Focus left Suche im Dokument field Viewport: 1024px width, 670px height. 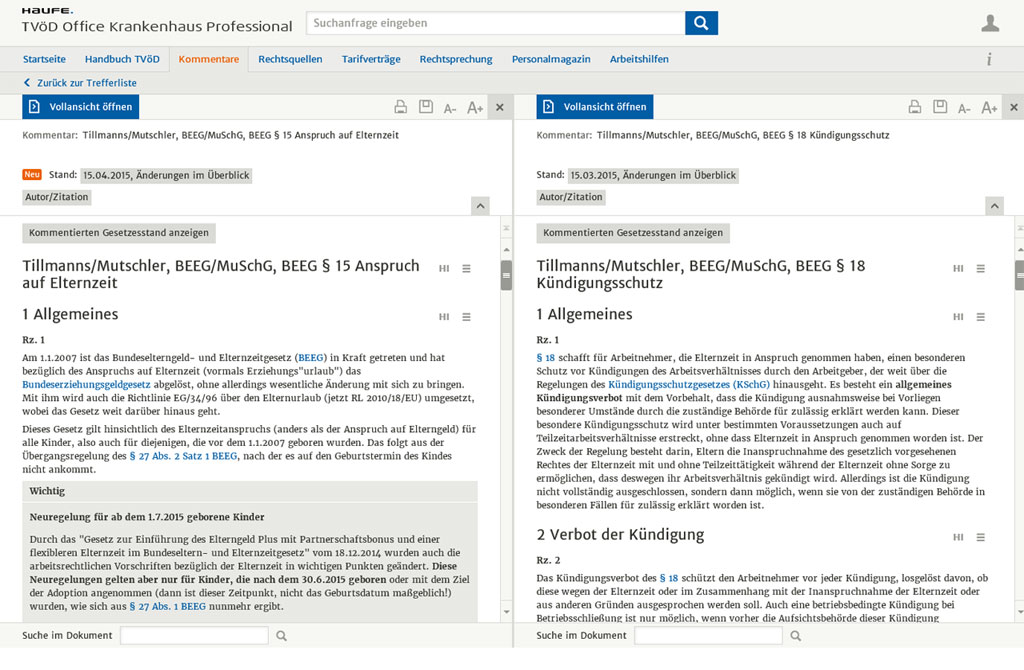click(194, 635)
